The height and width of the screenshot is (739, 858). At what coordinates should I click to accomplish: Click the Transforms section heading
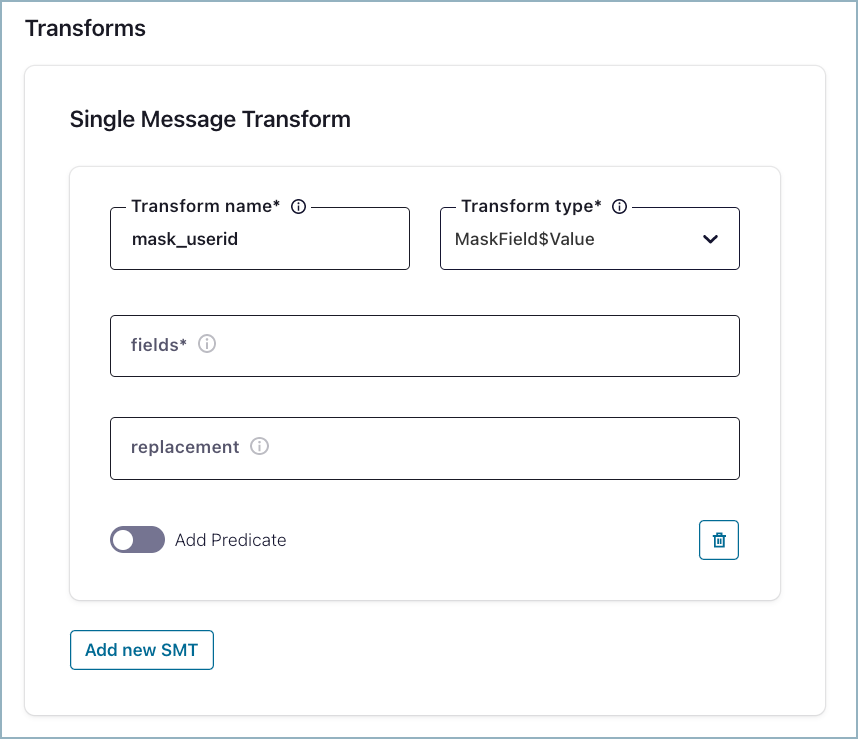click(x=85, y=28)
